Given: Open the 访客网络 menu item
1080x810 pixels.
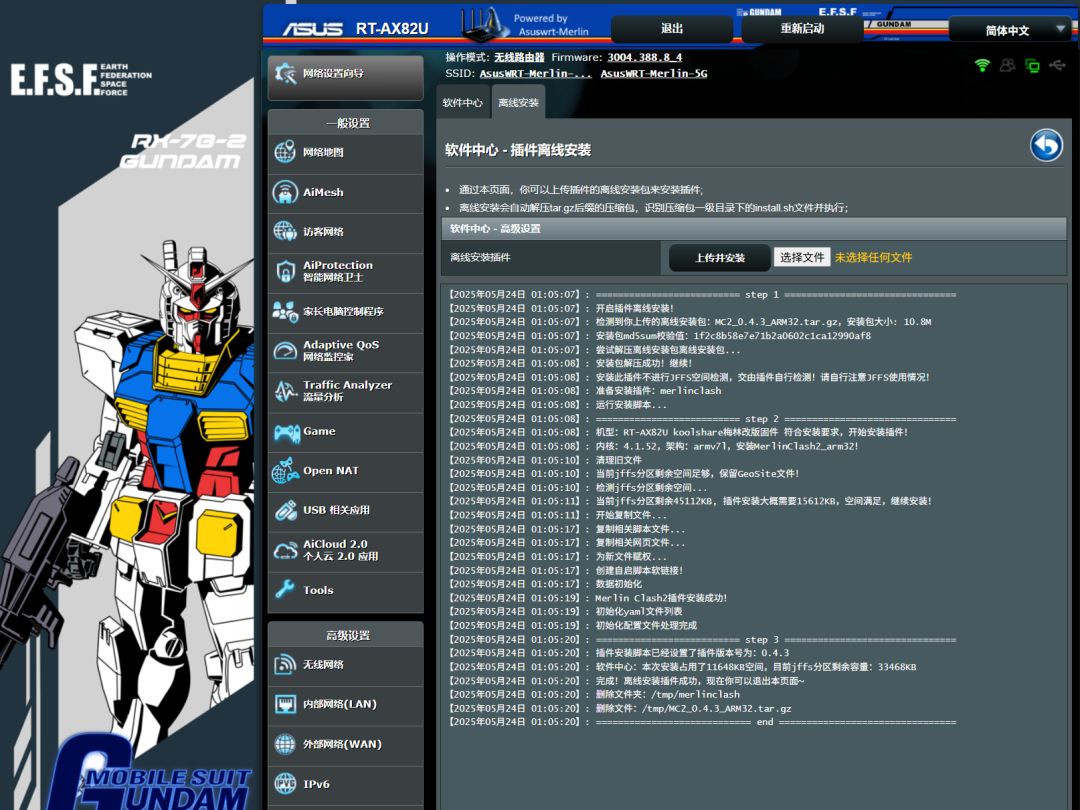Looking at the screenshot, I should pos(346,232).
